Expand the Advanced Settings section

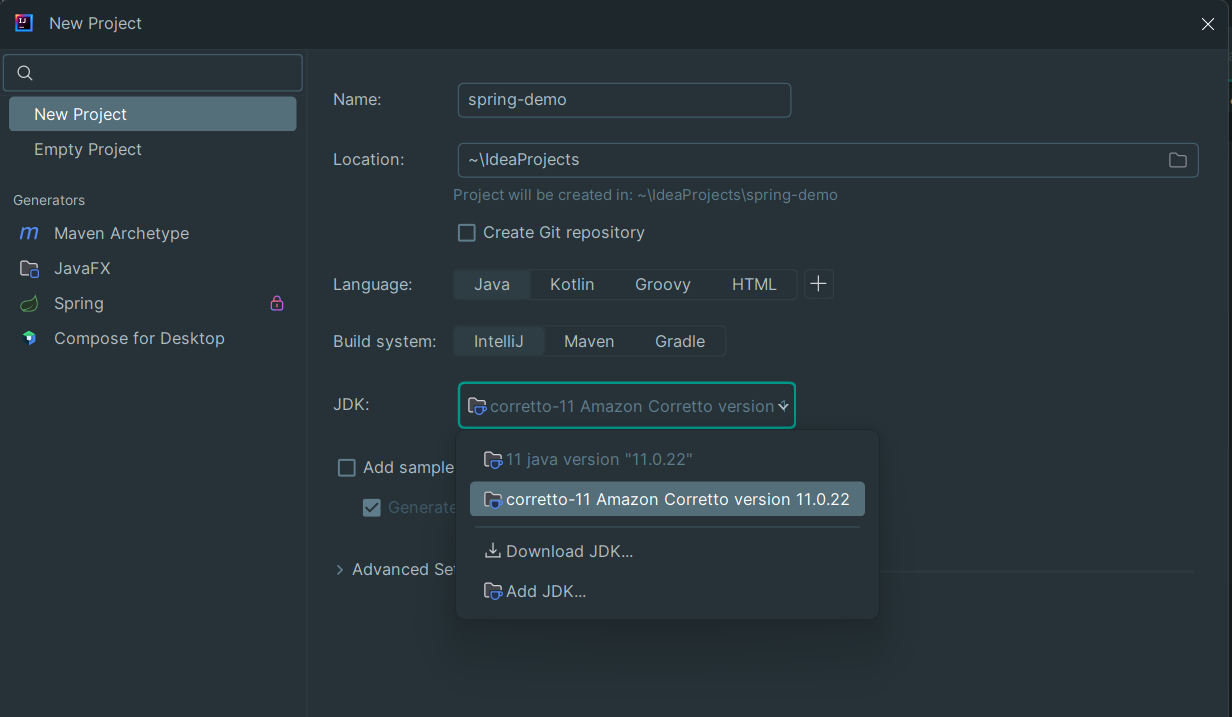point(340,569)
